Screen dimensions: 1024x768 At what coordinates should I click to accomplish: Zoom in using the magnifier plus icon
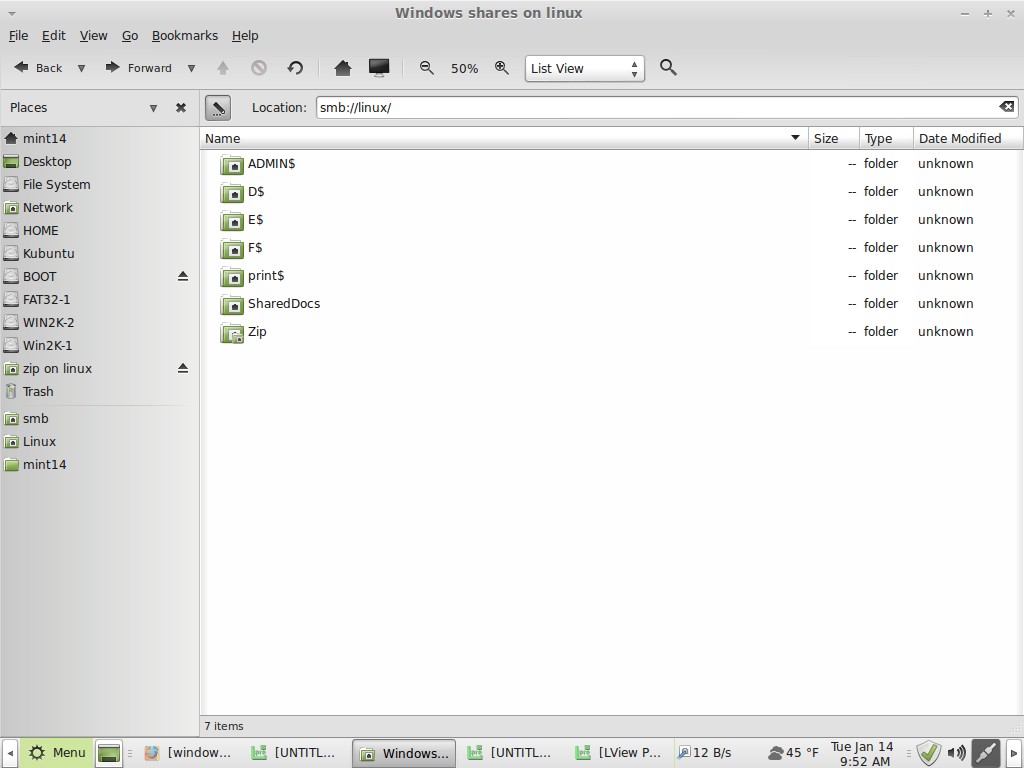click(502, 68)
